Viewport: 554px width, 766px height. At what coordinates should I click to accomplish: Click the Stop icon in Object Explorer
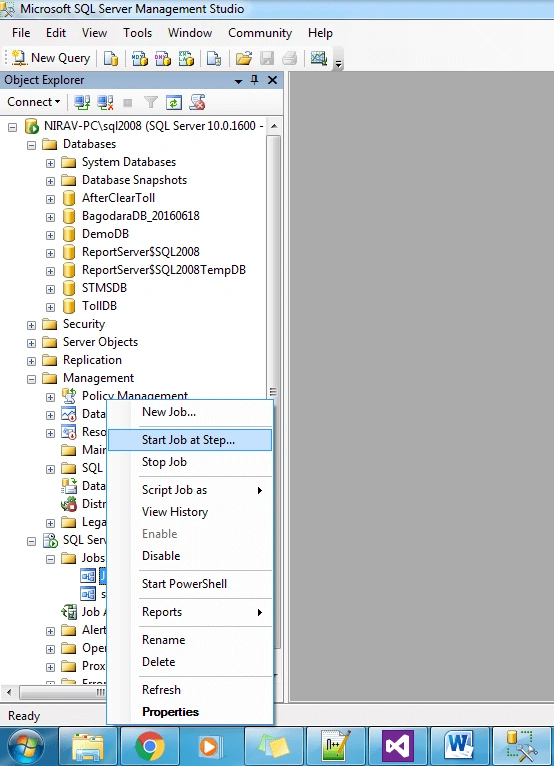[x=128, y=103]
